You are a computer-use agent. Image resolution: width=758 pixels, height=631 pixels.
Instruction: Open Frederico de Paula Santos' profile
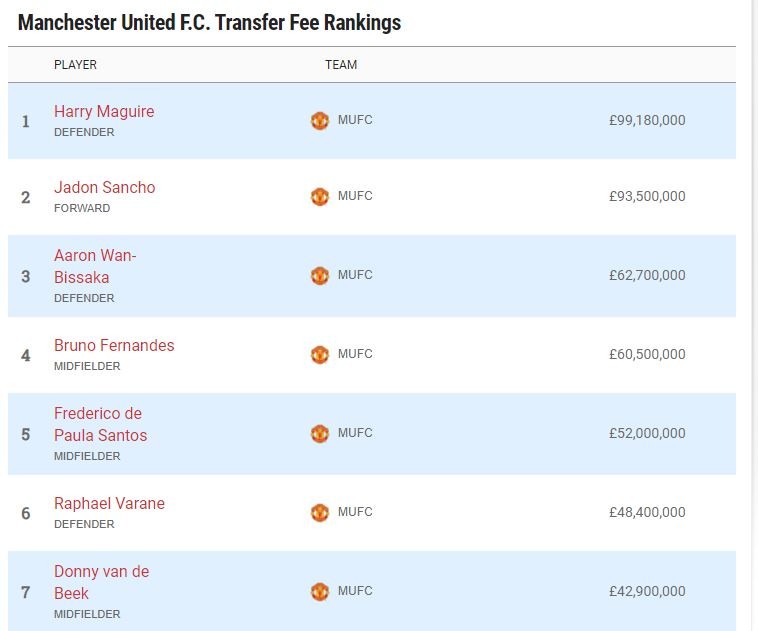[100, 424]
